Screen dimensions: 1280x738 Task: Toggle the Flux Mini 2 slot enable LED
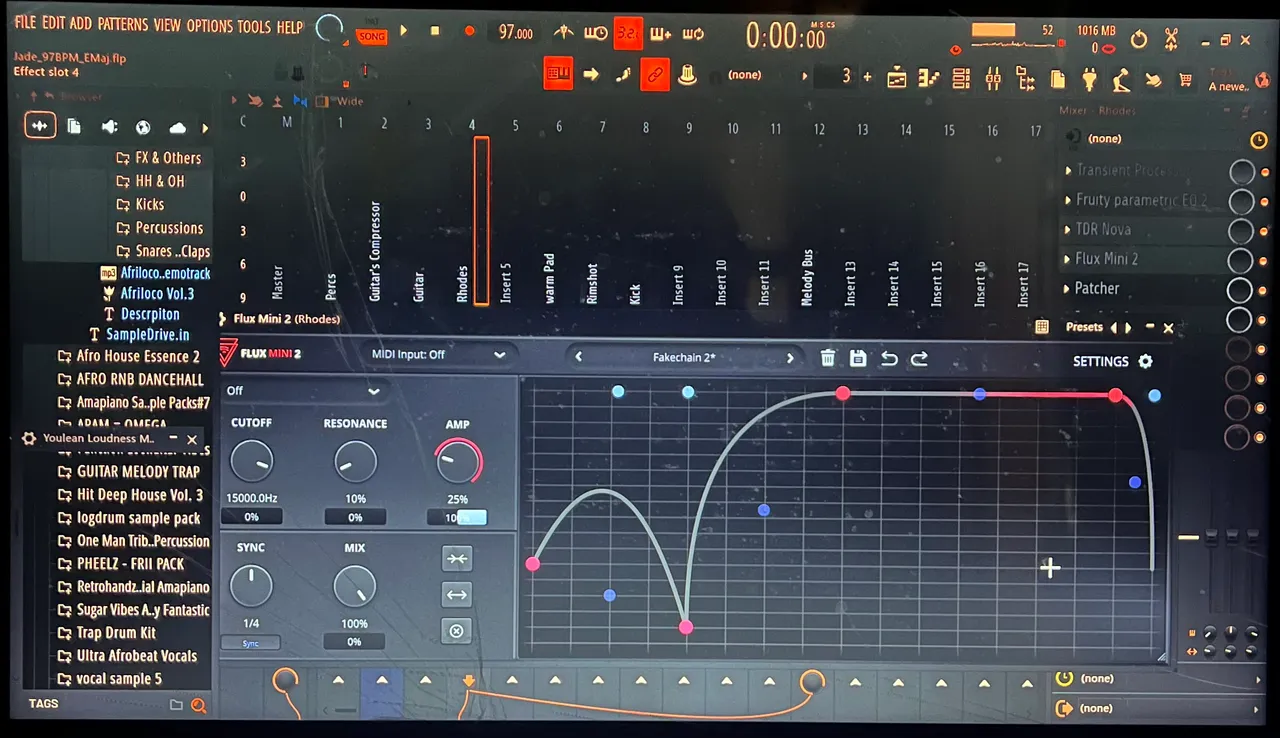pyautogui.click(x=1265, y=262)
